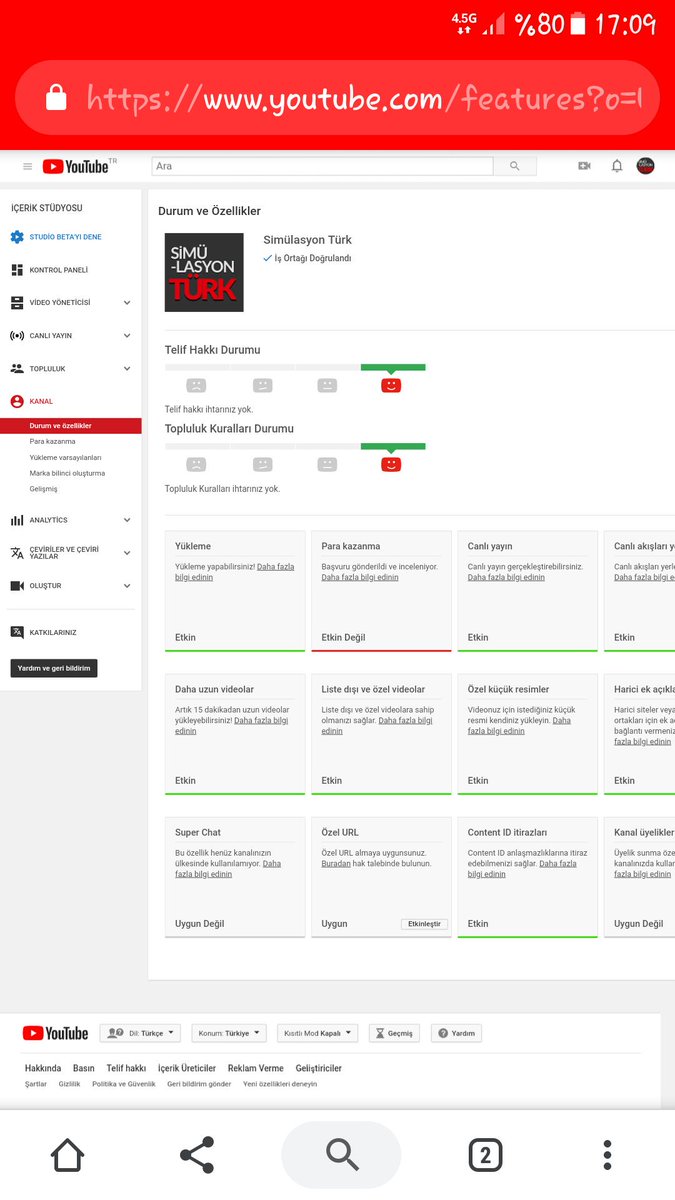Click the YouTube logo in header
This screenshot has width=675, height=1200.
pyautogui.click(x=76, y=166)
